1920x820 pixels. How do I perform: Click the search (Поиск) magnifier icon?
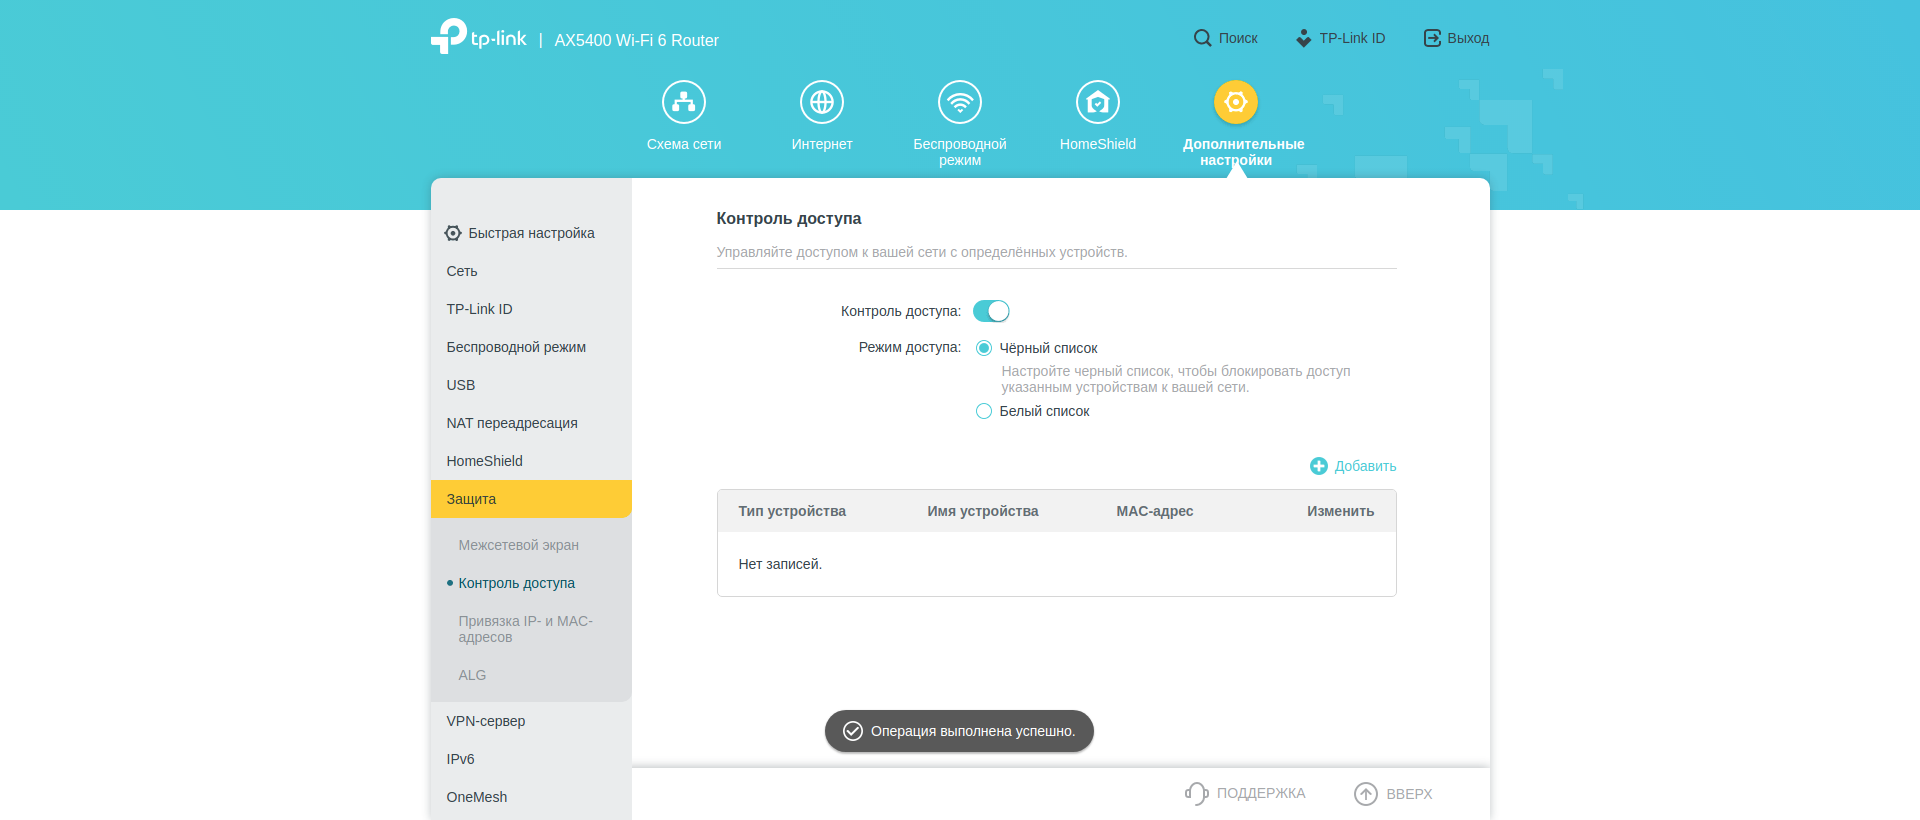(1202, 38)
